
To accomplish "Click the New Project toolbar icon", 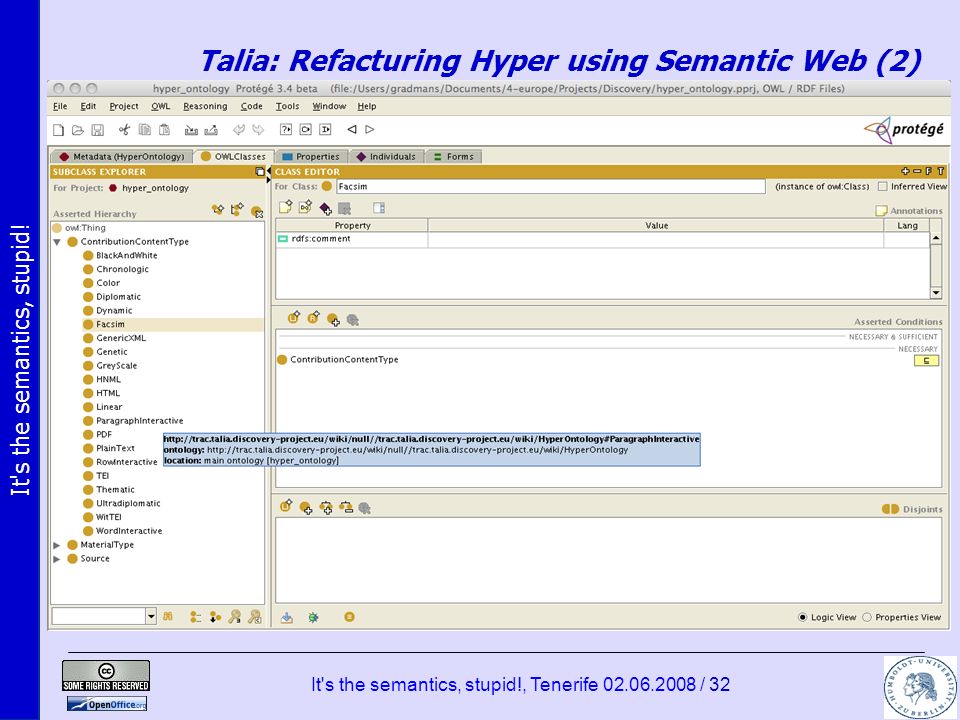I will tap(58, 130).
